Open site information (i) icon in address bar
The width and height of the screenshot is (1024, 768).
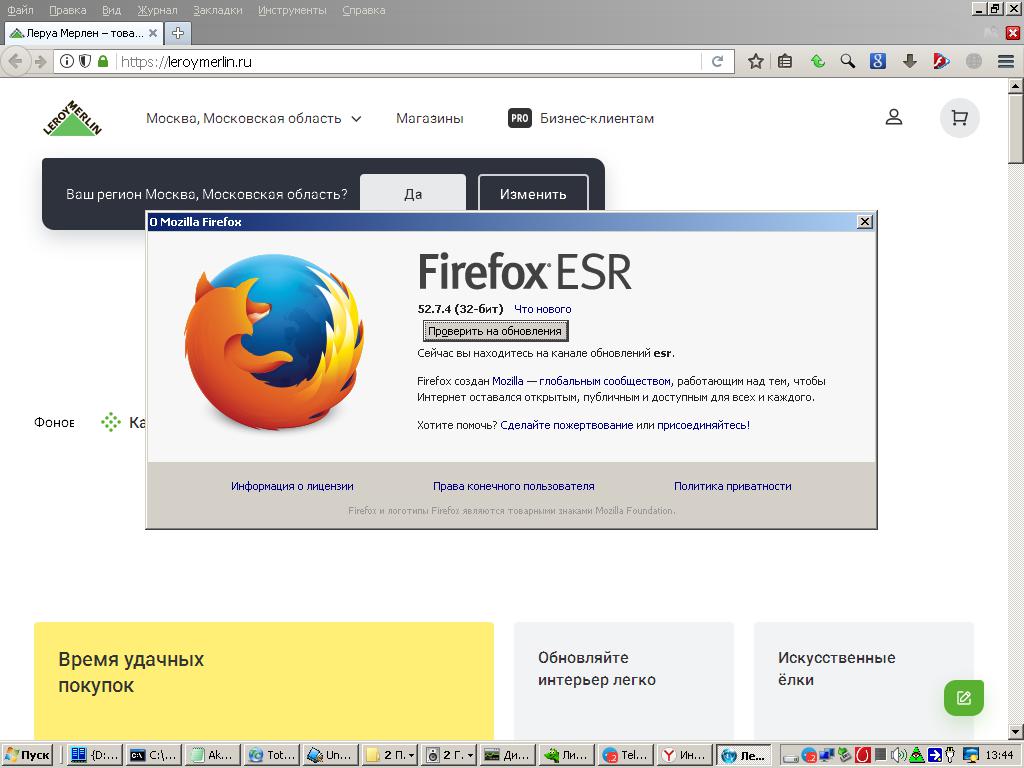(67, 61)
